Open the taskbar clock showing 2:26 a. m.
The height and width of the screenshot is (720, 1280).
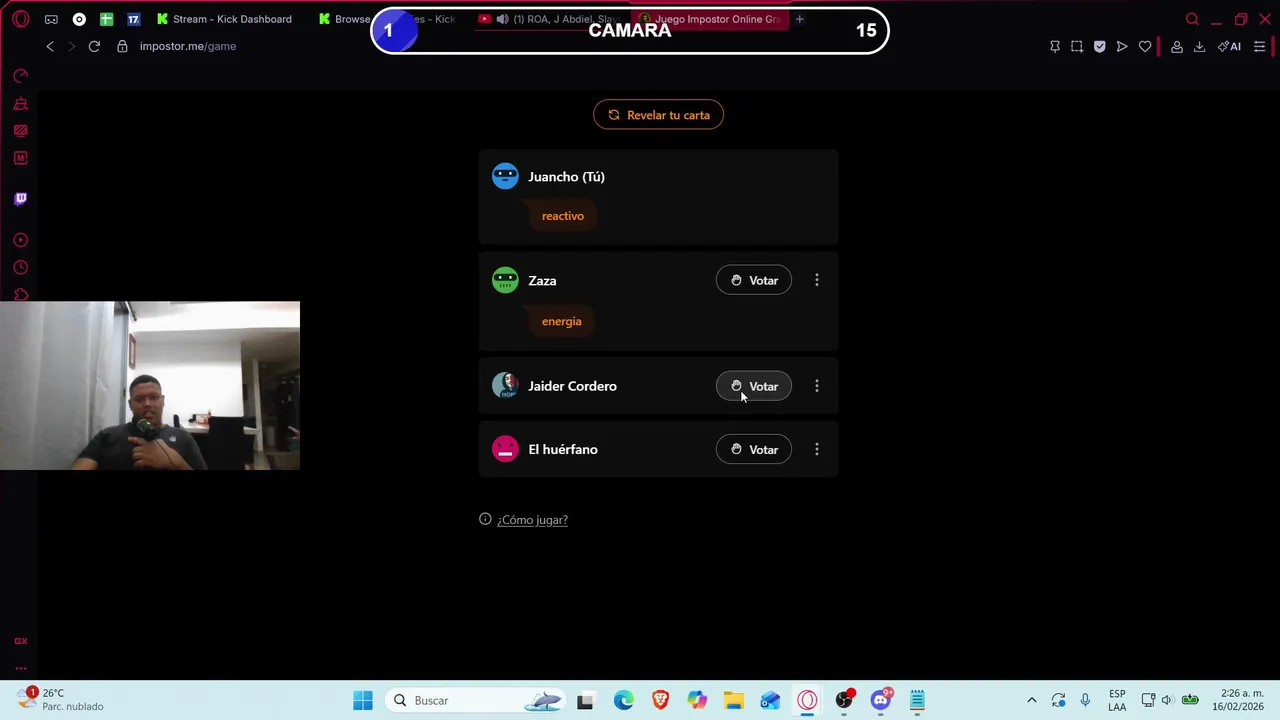point(1238,700)
